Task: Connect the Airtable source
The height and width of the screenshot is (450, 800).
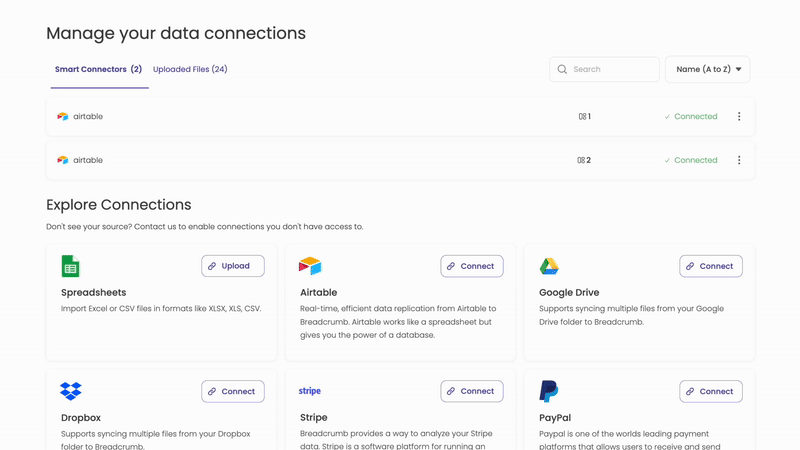Action: pyautogui.click(x=472, y=266)
